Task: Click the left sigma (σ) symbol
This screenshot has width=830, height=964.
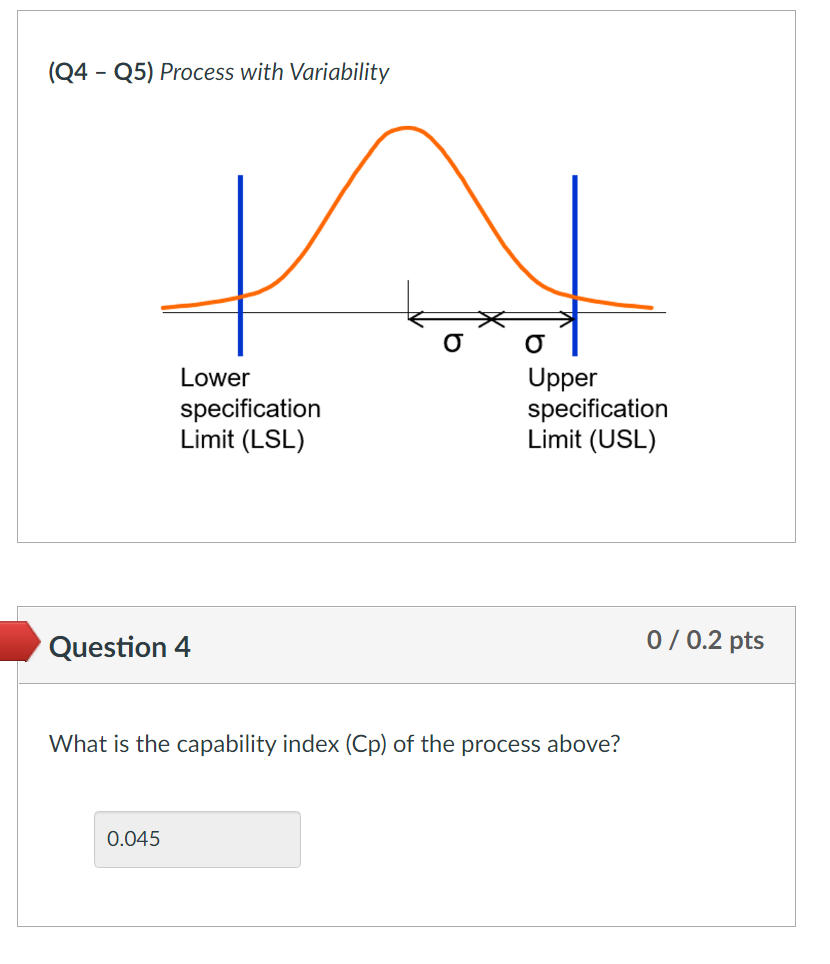Action: (x=451, y=343)
